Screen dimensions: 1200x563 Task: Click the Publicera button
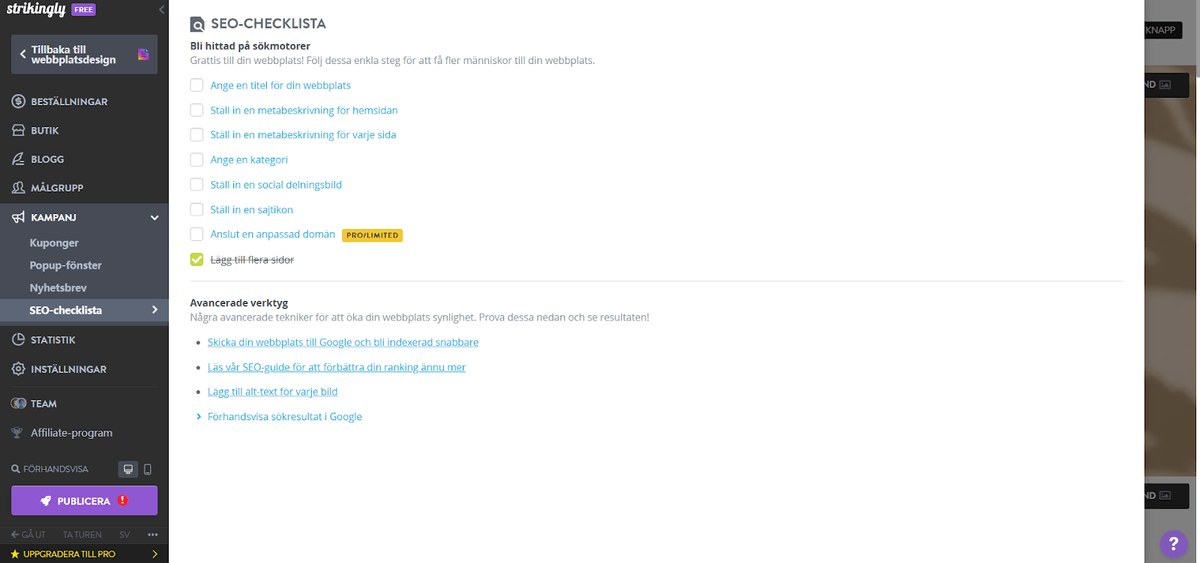point(84,500)
